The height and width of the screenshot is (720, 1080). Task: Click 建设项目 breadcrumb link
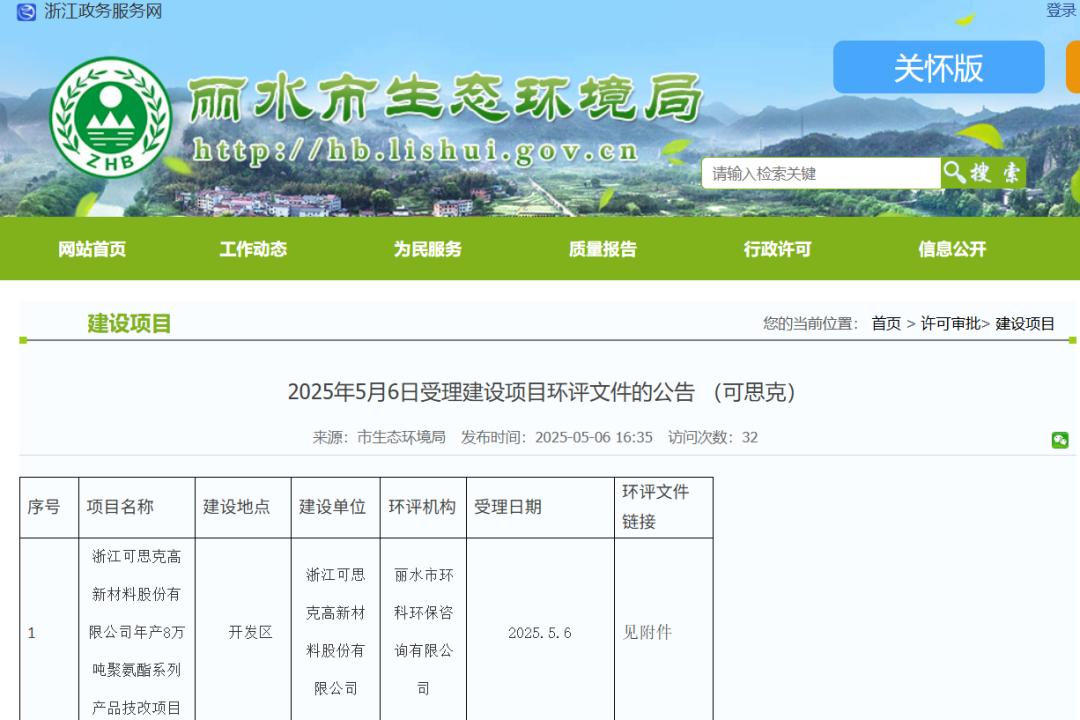point(1025,324)
